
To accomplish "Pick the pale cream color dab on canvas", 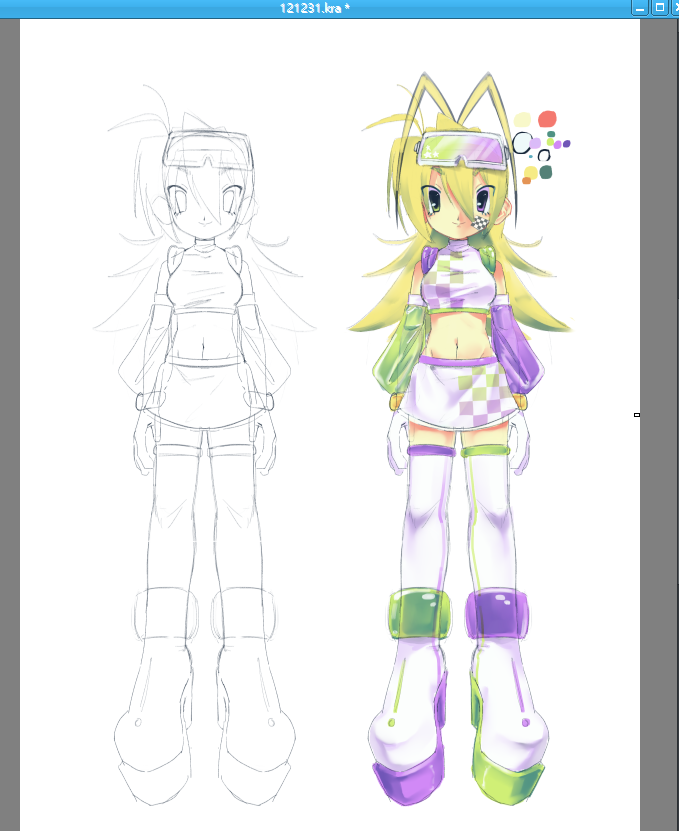I will click(522, 120).
